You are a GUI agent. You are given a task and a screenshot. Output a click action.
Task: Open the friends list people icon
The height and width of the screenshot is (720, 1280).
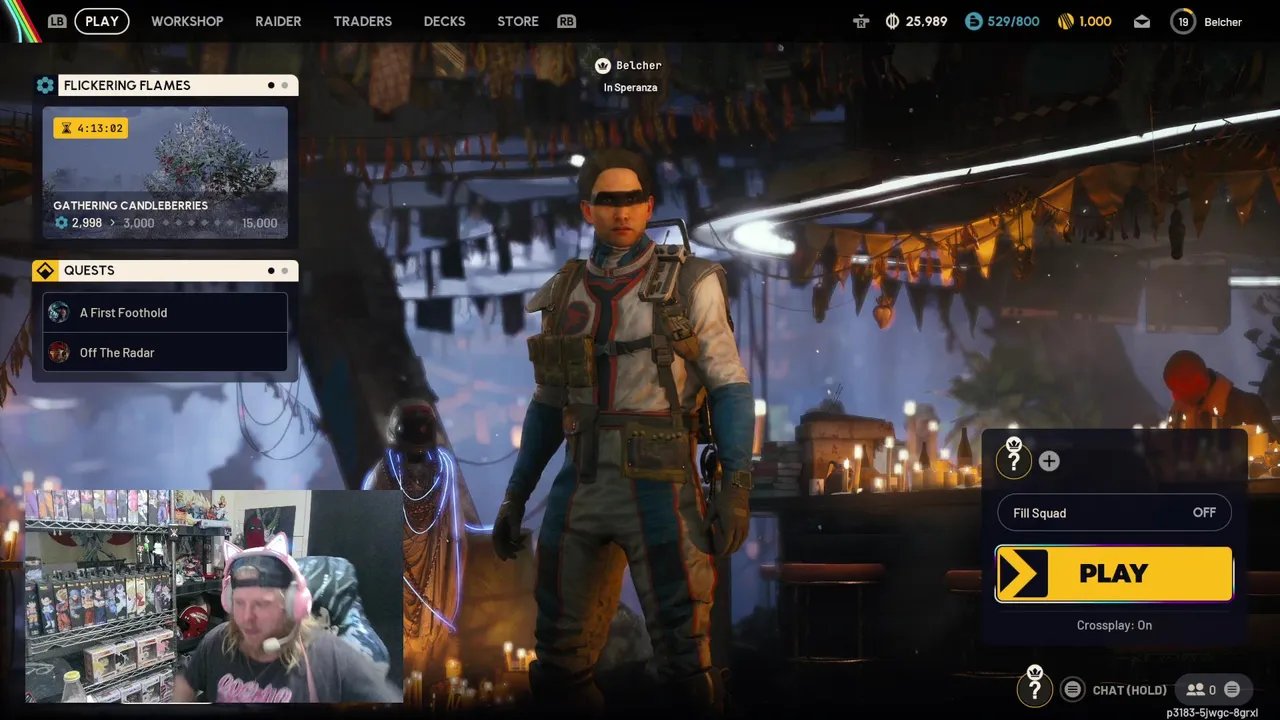click(1195, 689)
